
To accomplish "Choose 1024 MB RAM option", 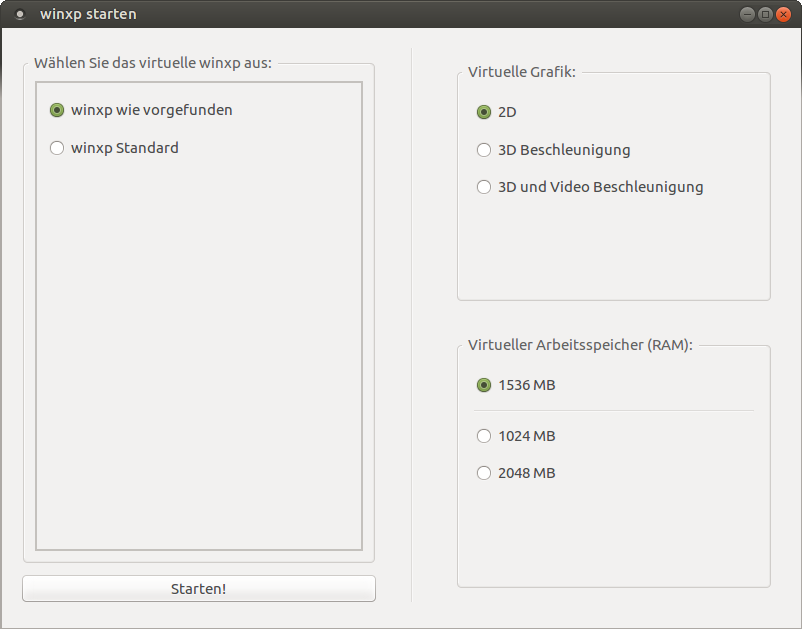I will [x=516, y=436].
